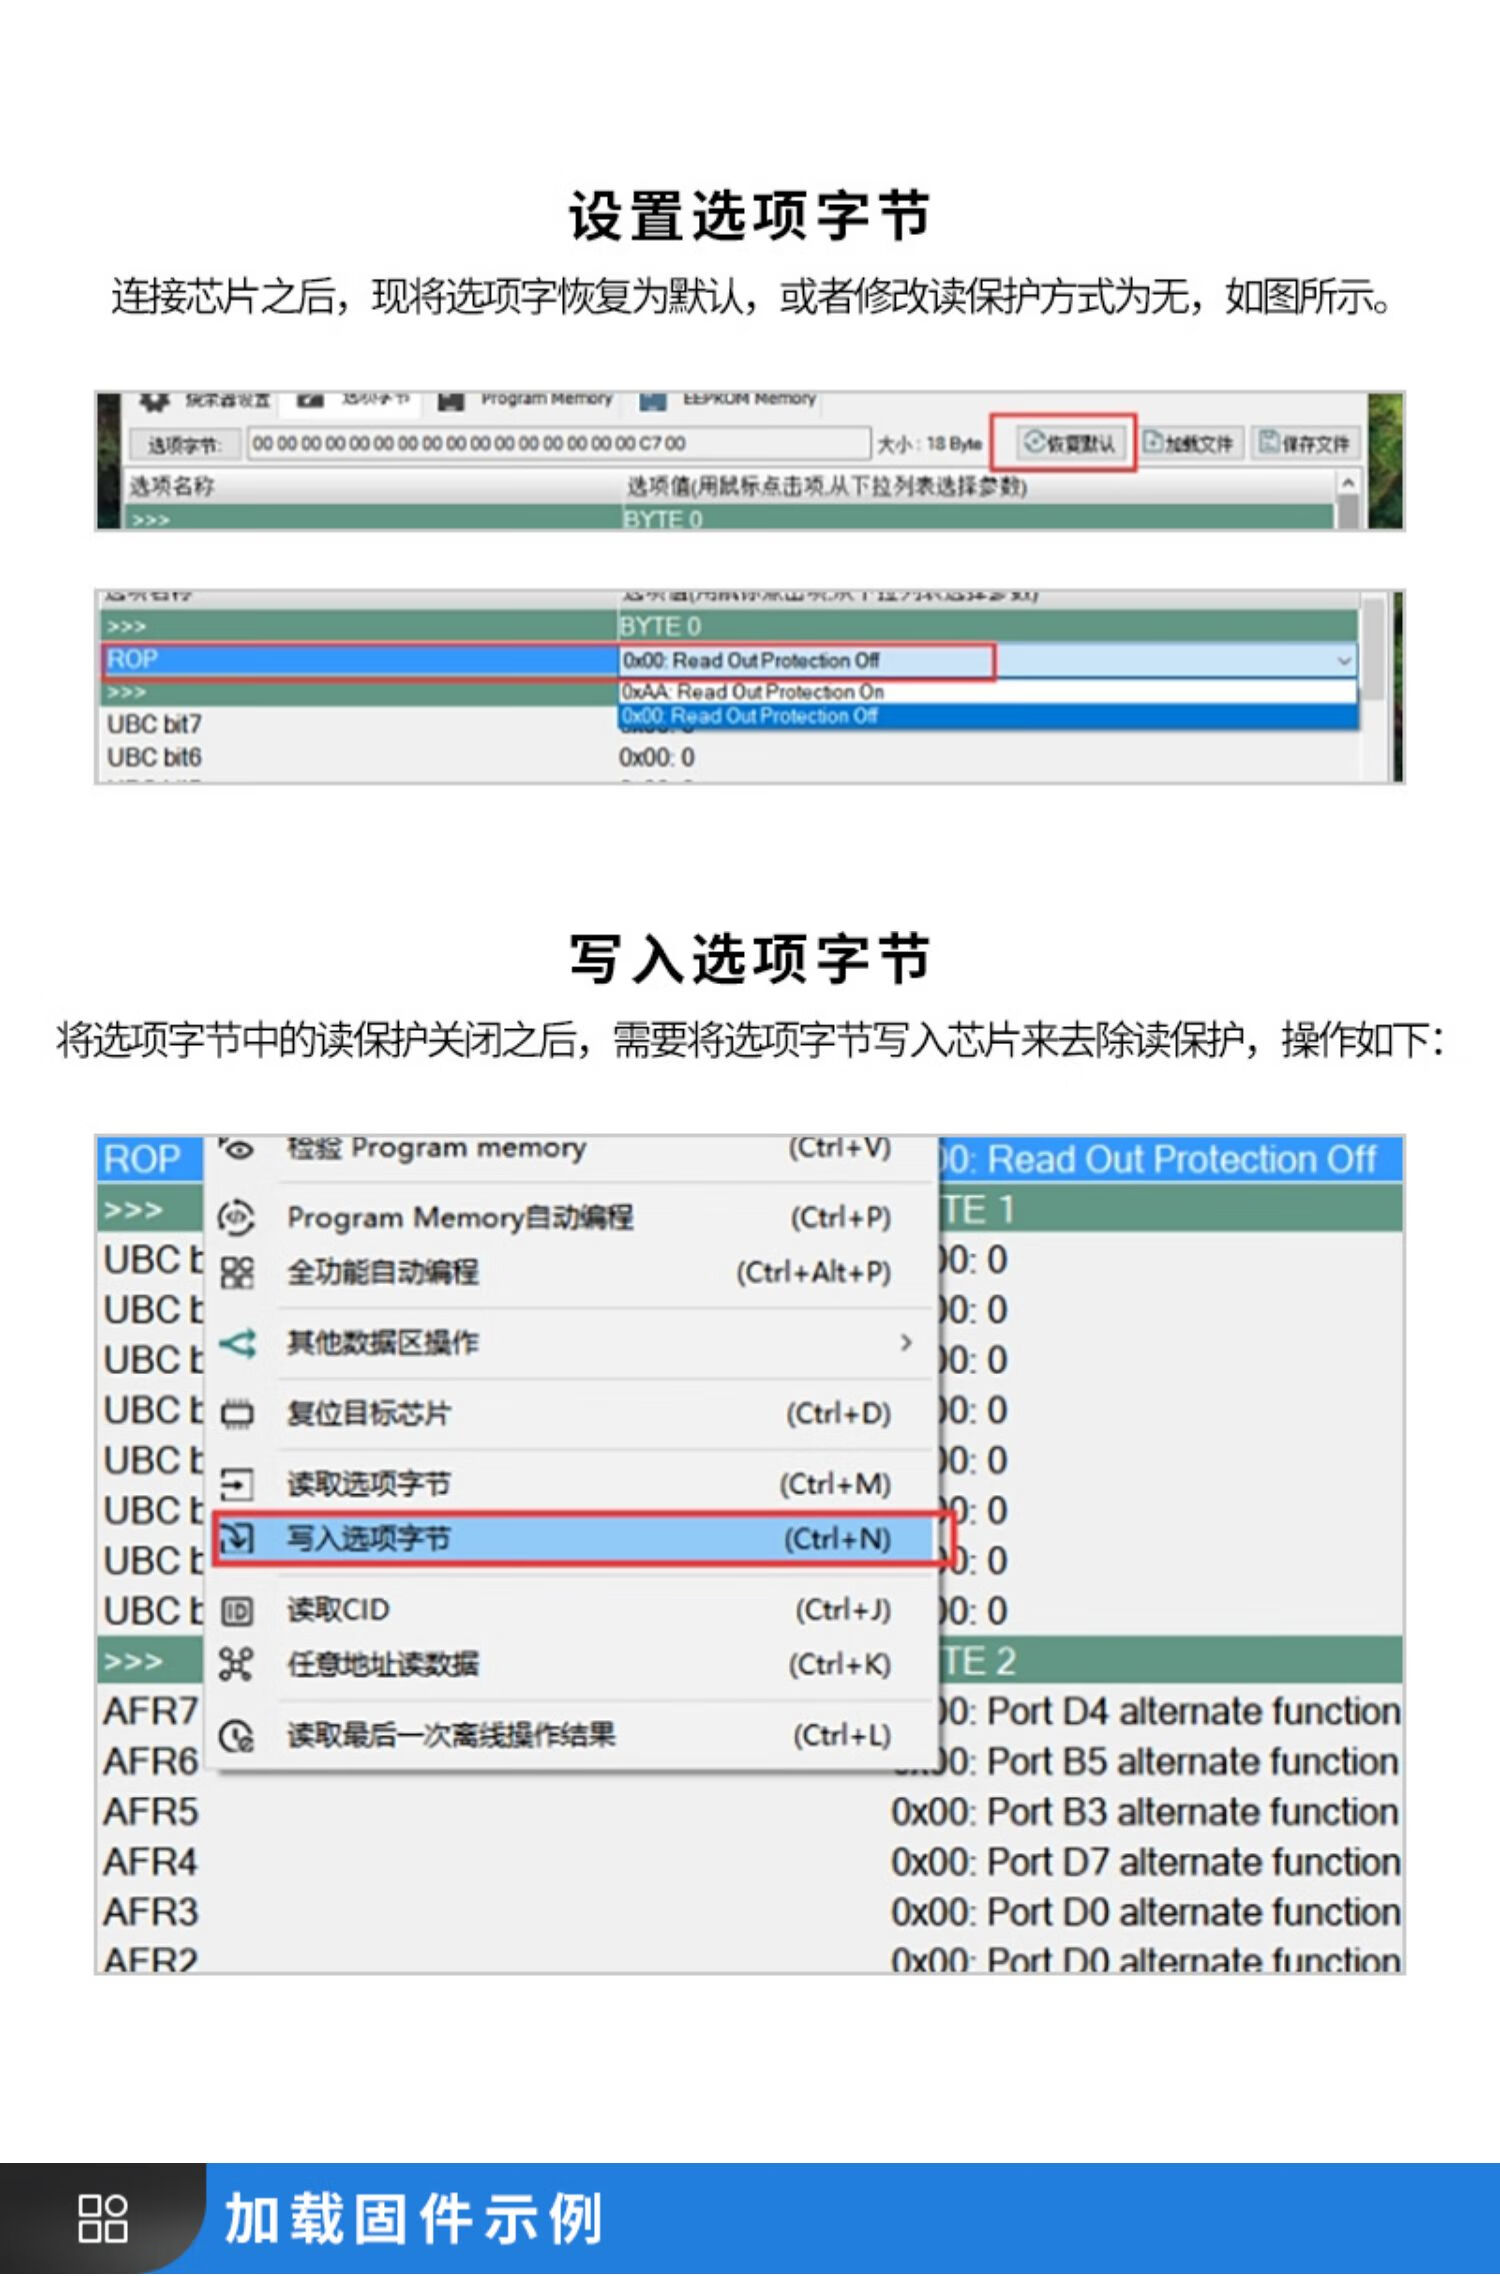Switch to the Program Memory tab
This screenshot has height=2276, width=1500.
[526, 400]
